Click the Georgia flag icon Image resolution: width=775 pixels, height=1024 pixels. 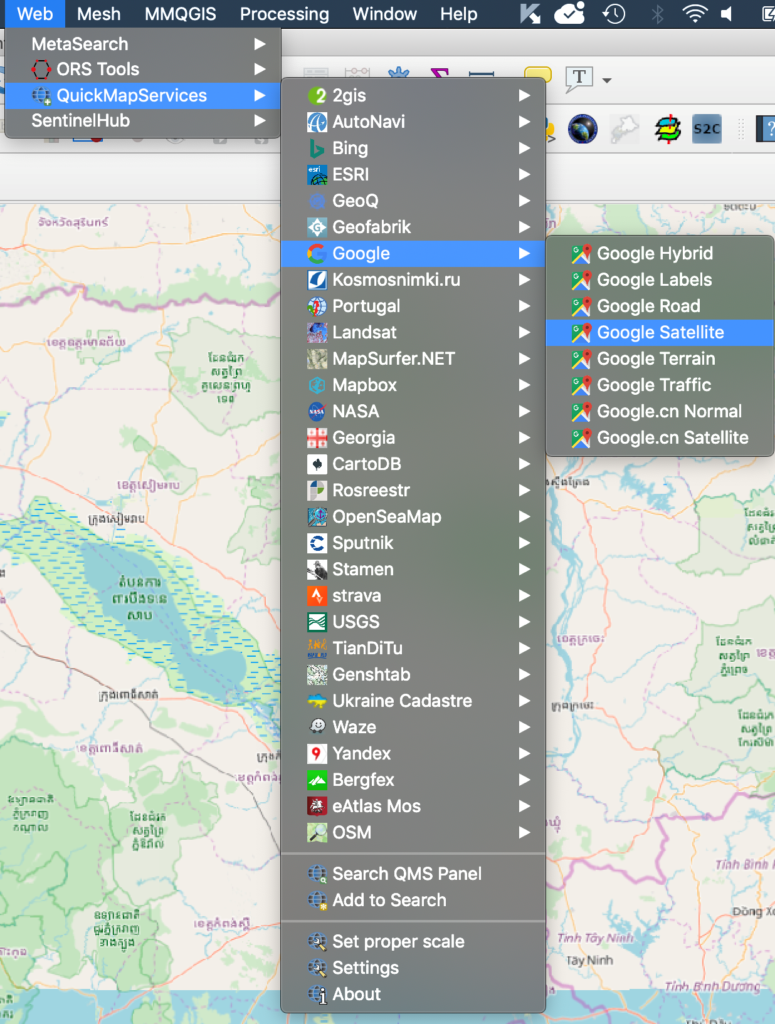pos(317,438)
